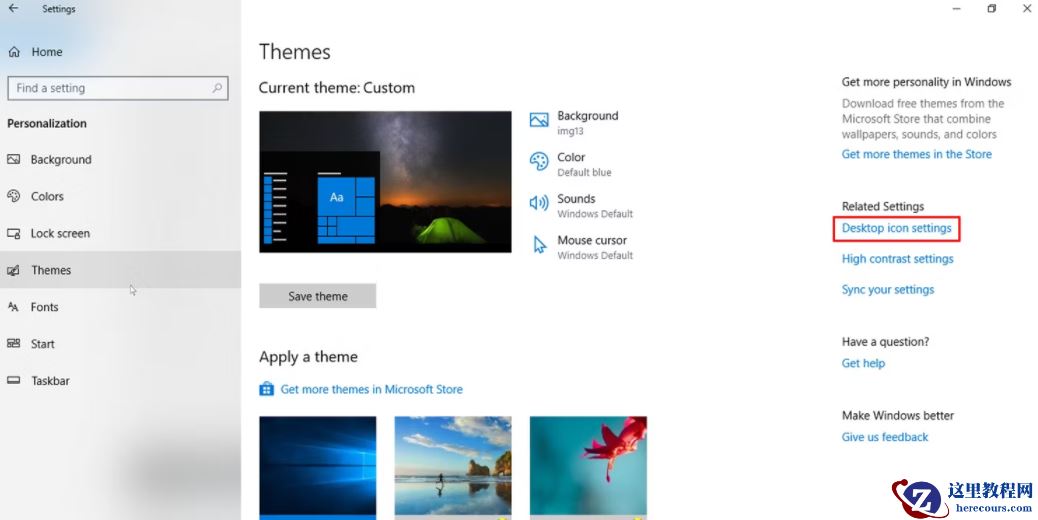This screenshot has height=520, width=1038.
Task: Click the Start tiles icon in sidebar
Action: (13, 343)
